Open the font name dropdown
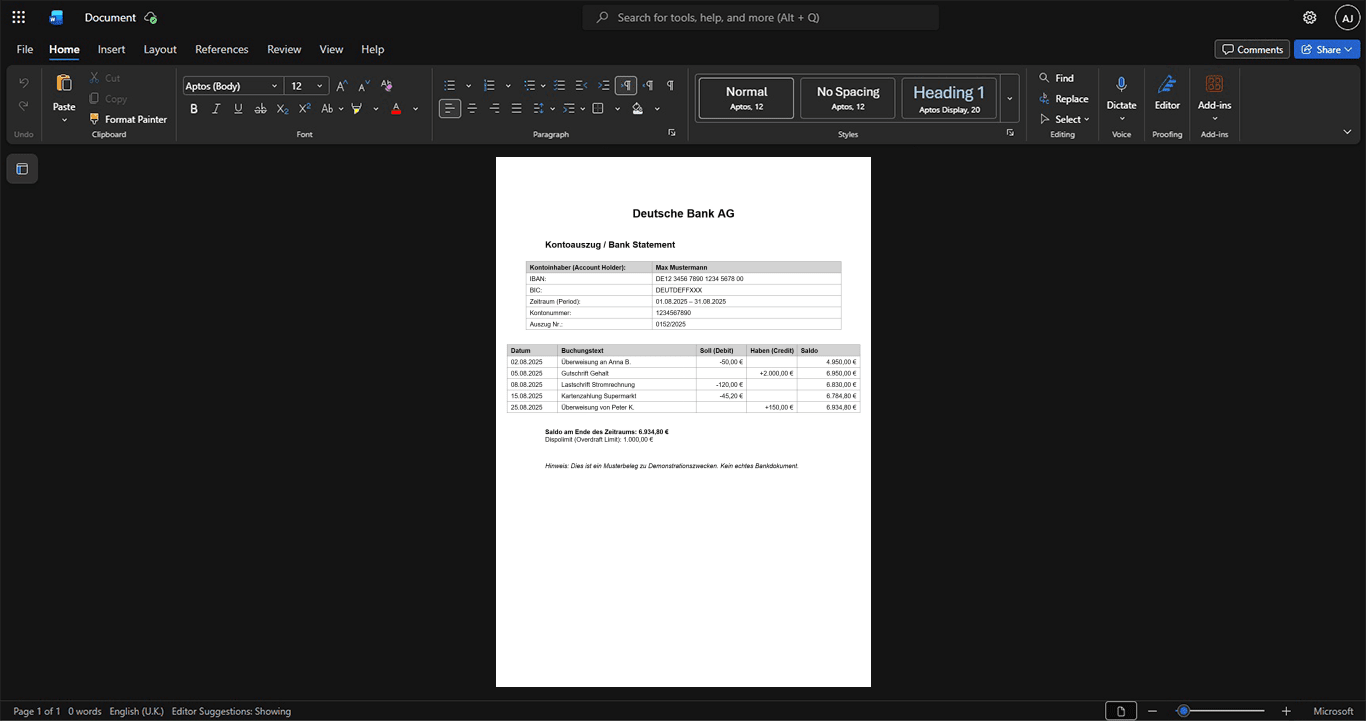This screenshot has width=1366, height=721. tap(275, 86)
